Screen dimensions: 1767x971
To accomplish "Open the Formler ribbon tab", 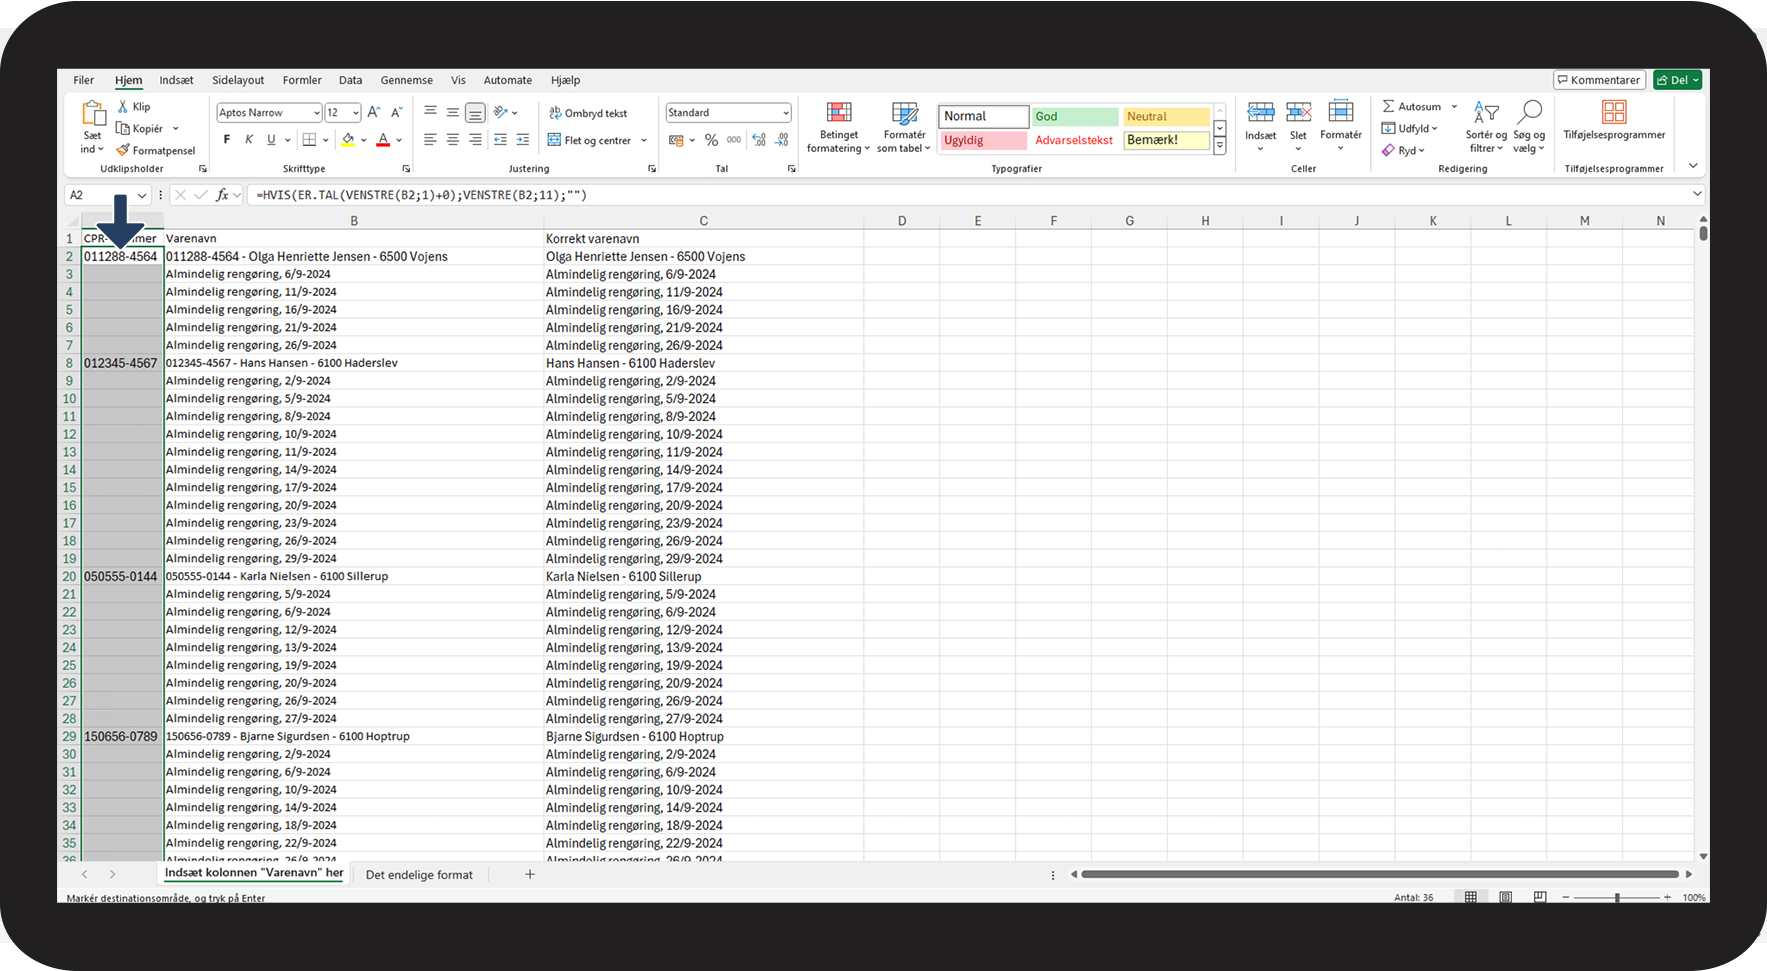I will [302, 80].
